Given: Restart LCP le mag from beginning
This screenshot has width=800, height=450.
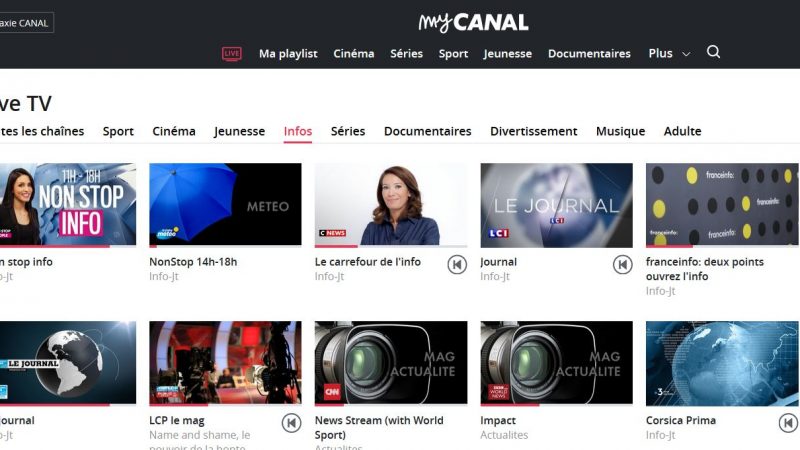Looking at the screenshot, I should (x=291, y=423).
